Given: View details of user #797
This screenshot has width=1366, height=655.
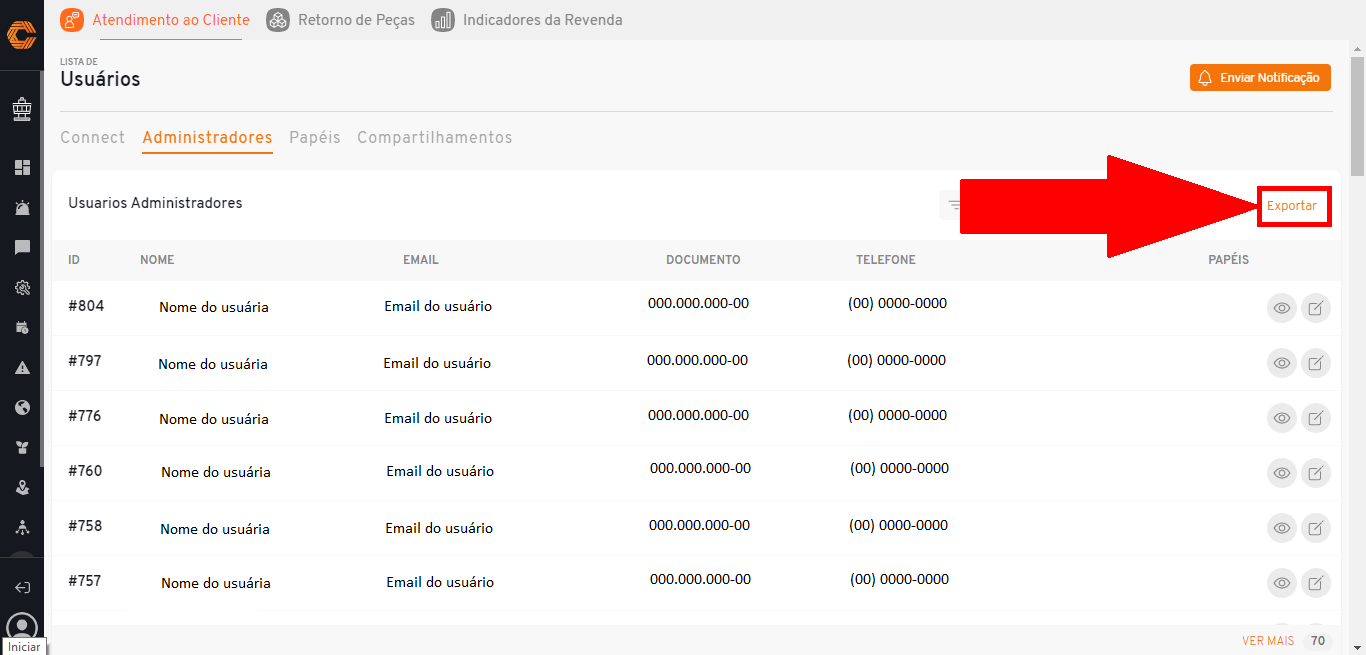Looking at the screenshot, I should [1281, 363].
